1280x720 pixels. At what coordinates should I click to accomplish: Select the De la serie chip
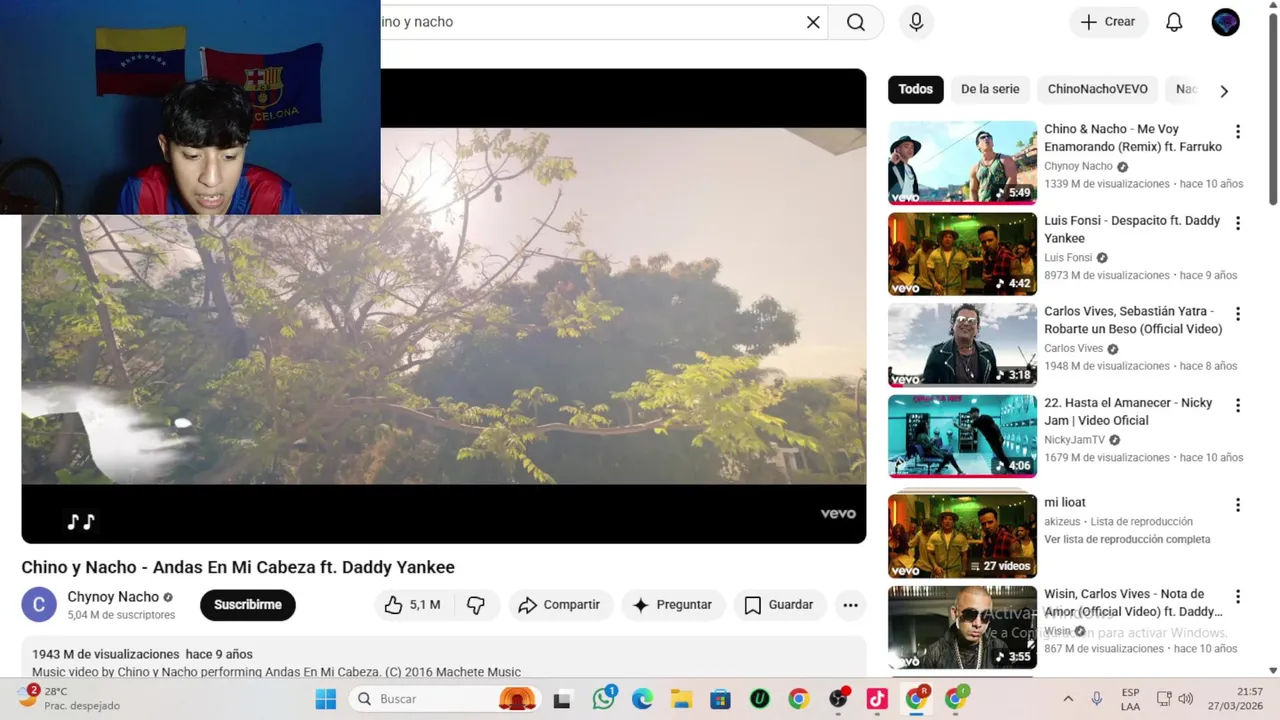990,89
